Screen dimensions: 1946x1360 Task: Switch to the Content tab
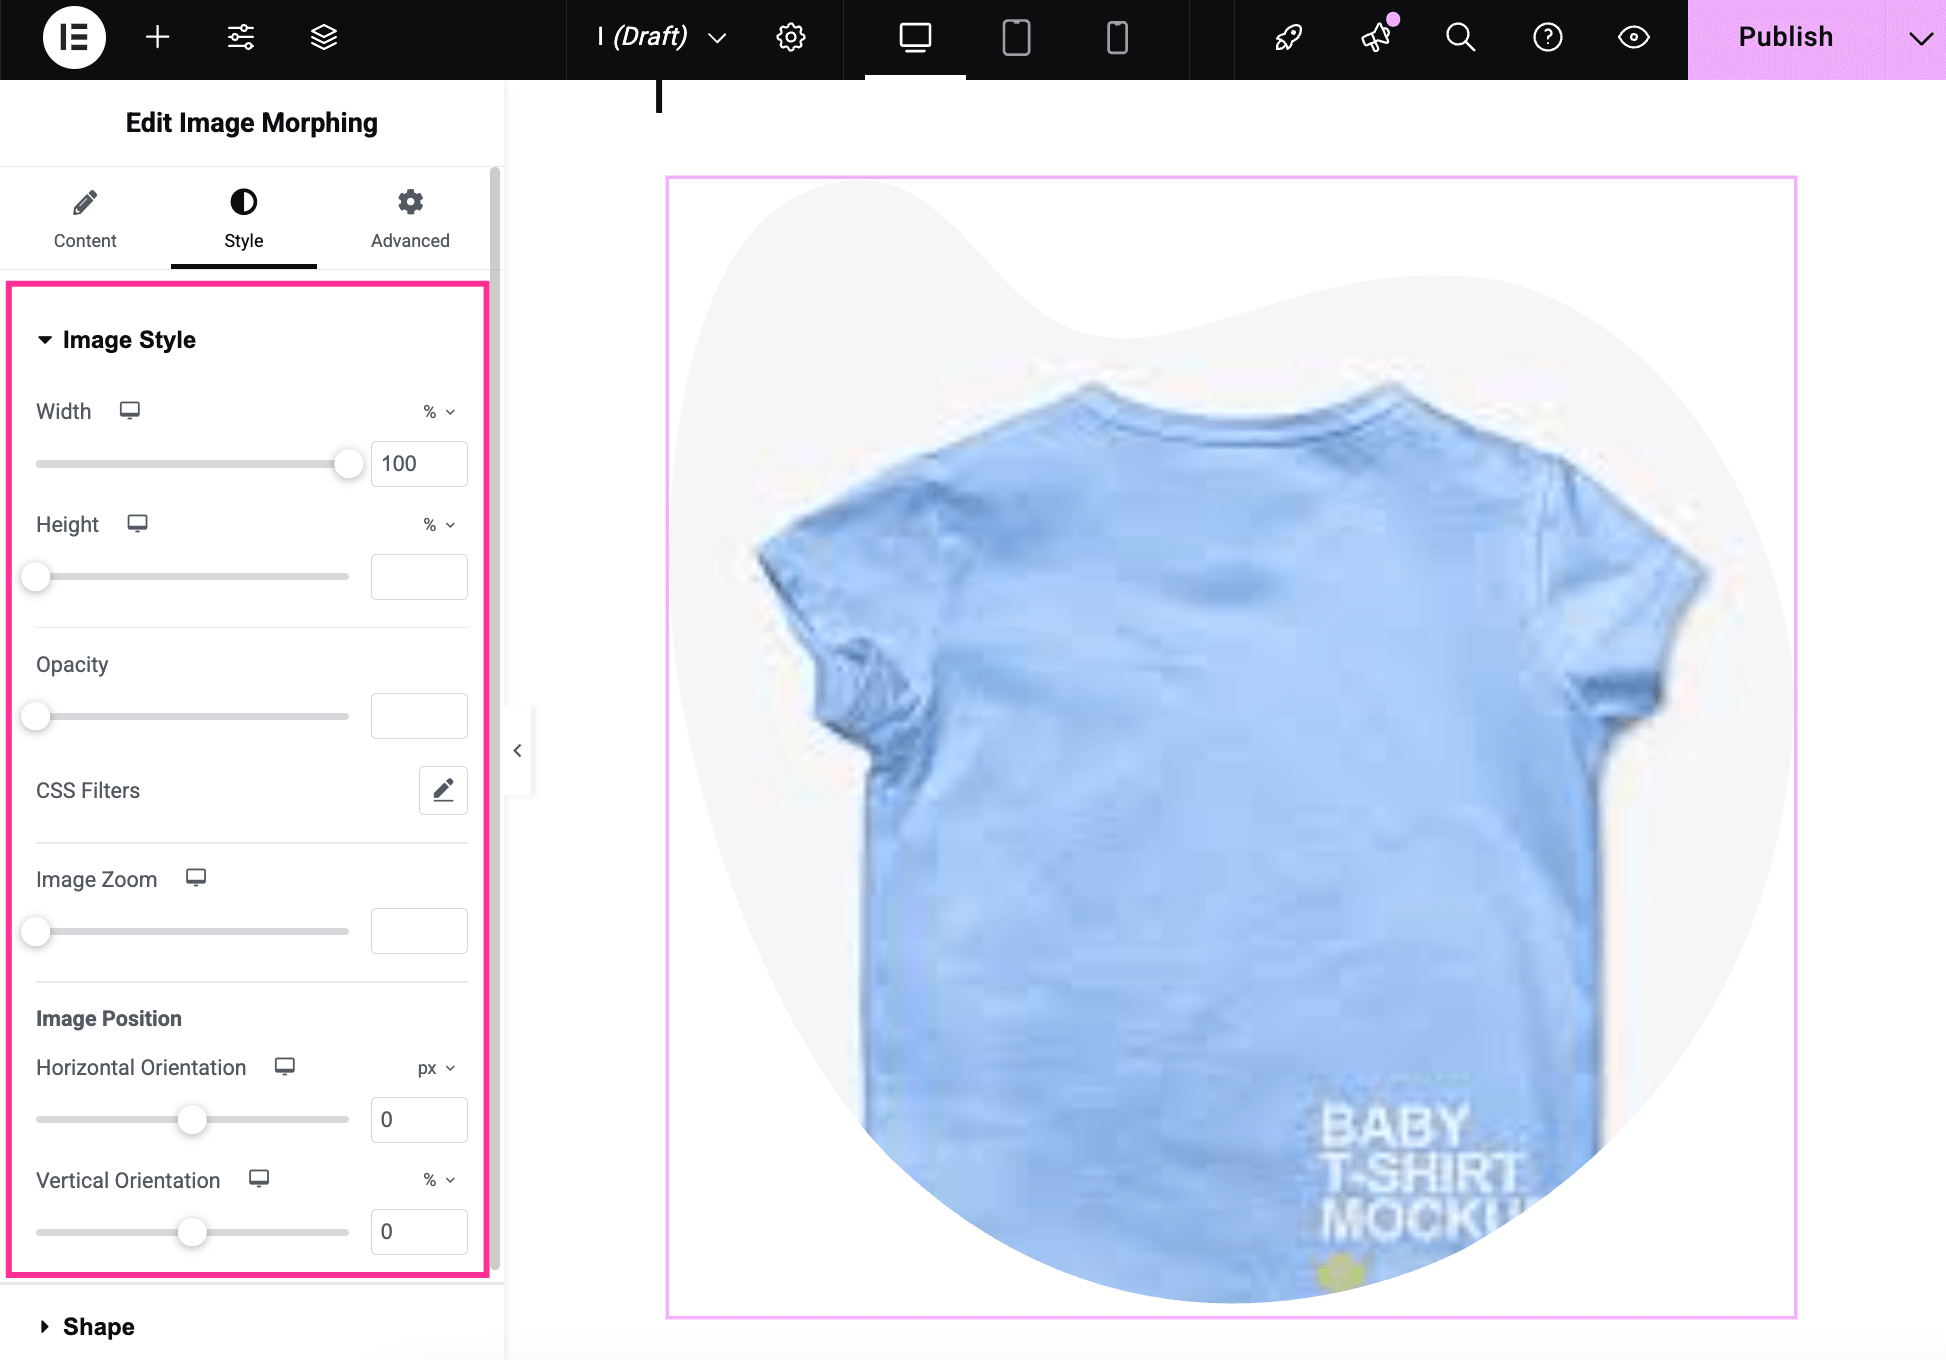tap(85, 219)
